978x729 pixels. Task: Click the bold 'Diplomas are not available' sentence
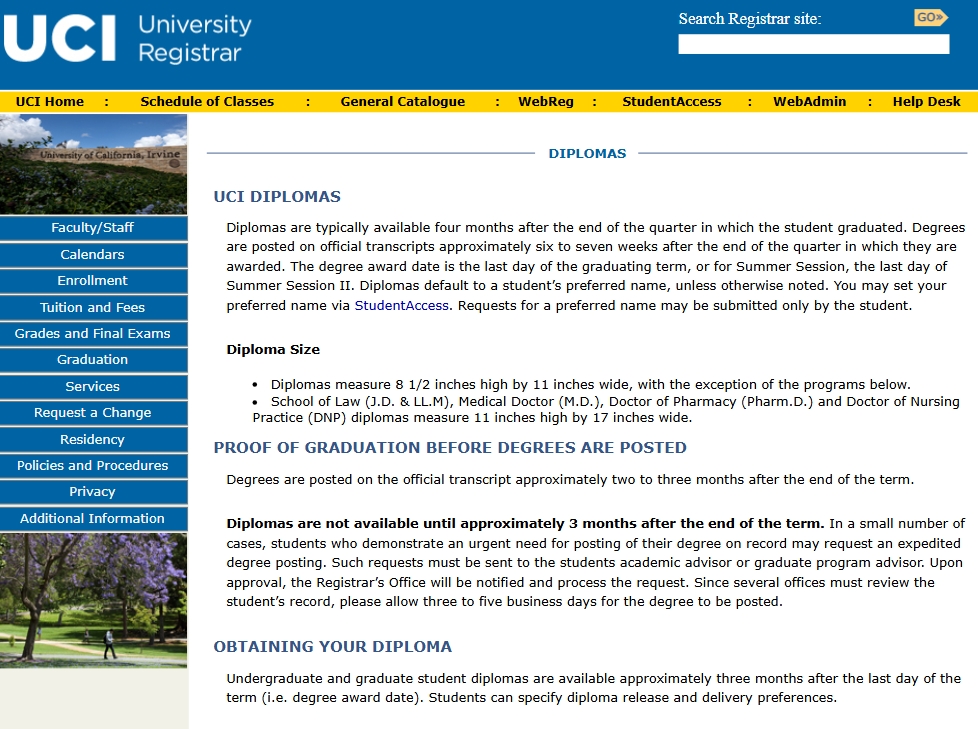525,524
